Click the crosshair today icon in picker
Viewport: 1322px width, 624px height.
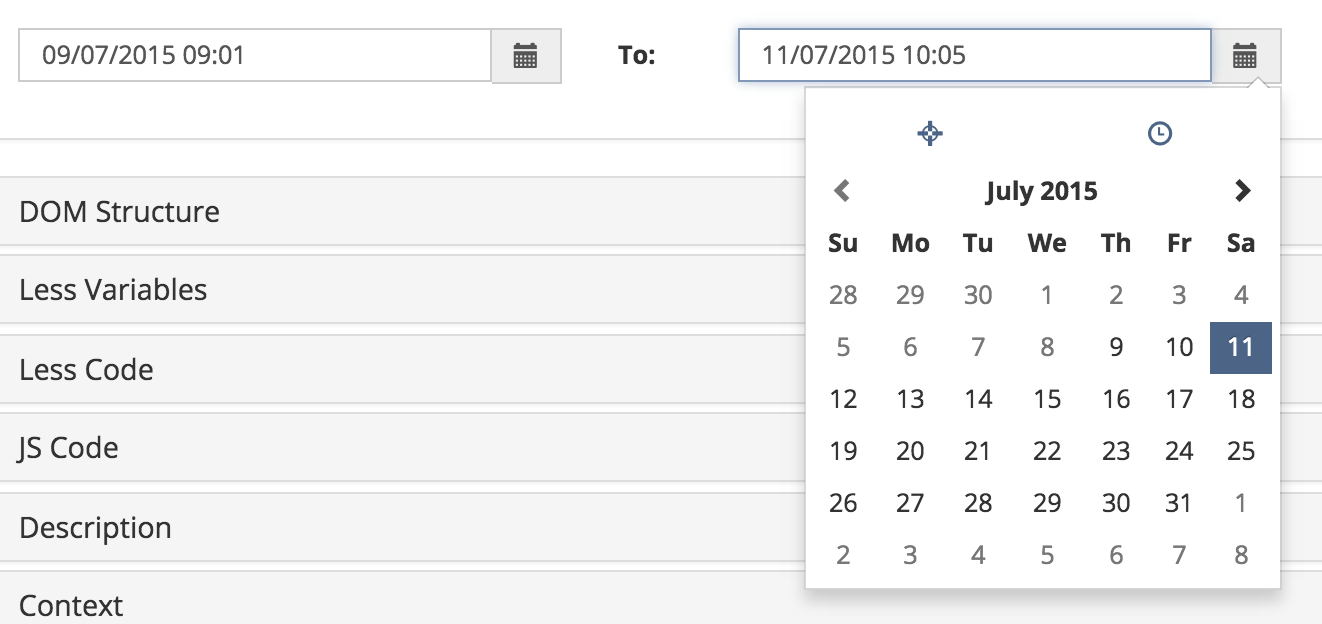tap(930, 133)
